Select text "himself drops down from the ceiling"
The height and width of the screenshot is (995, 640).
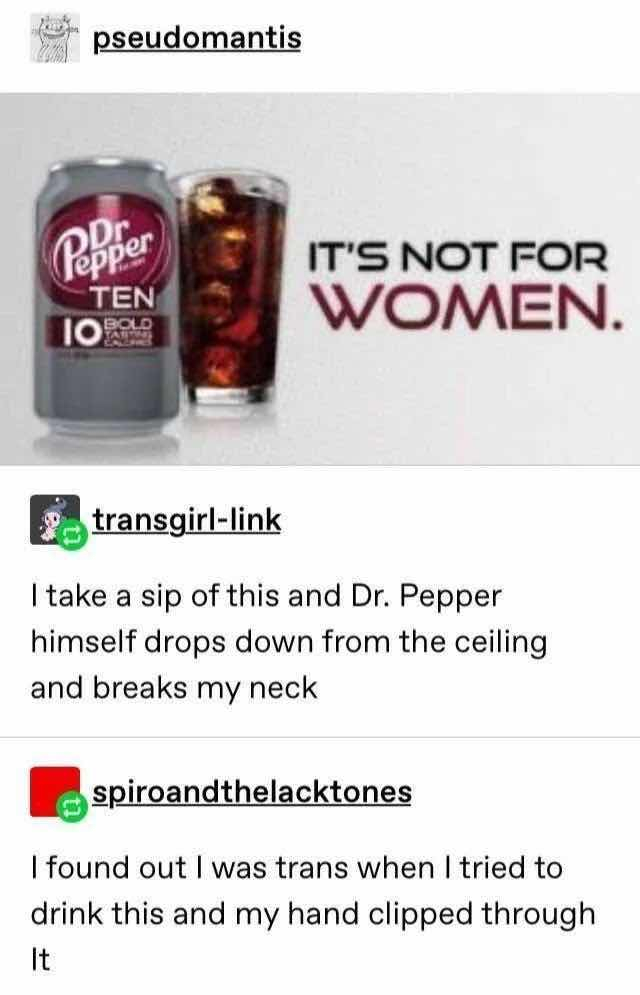pyautogui.click(x=289, y=642)
